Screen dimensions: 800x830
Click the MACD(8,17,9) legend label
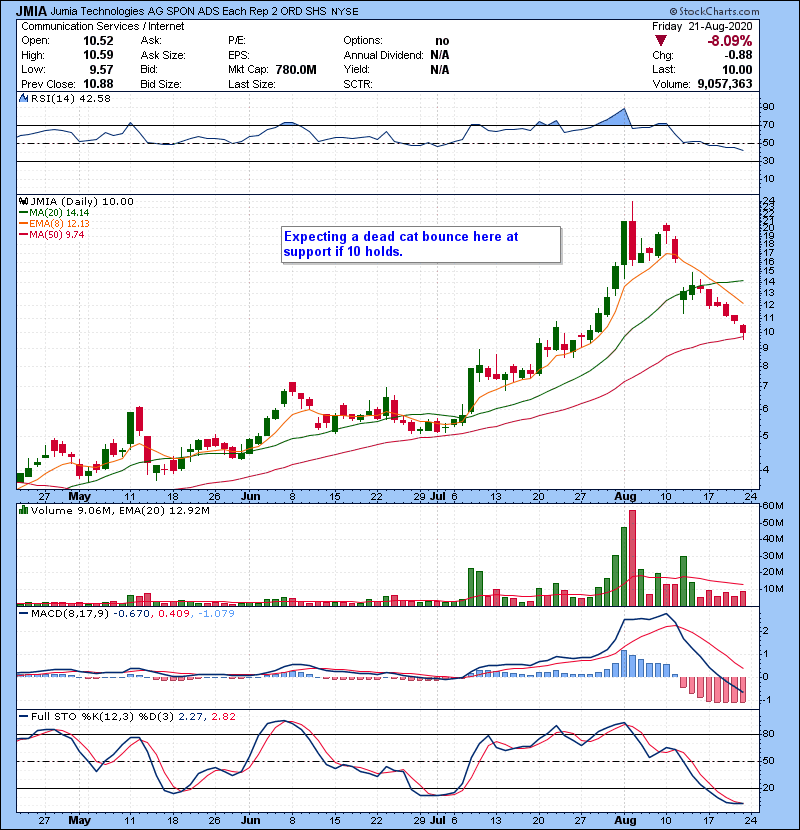(70, 614)
